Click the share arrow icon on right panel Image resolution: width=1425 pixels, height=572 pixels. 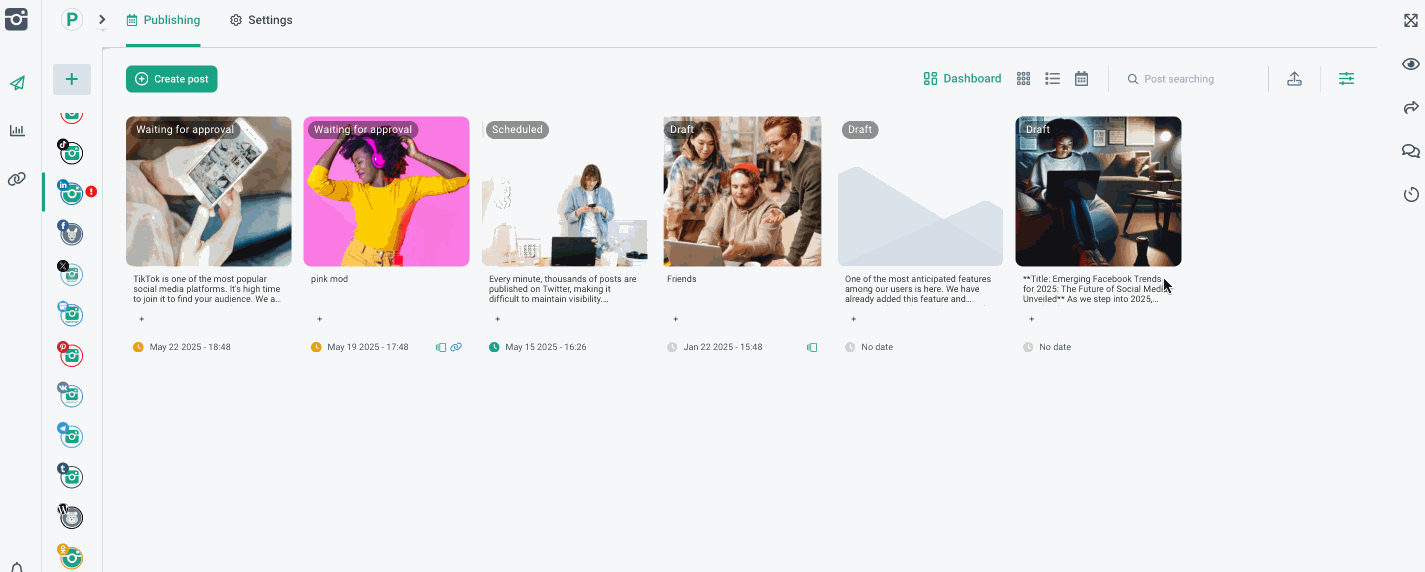coord(1410,107)
